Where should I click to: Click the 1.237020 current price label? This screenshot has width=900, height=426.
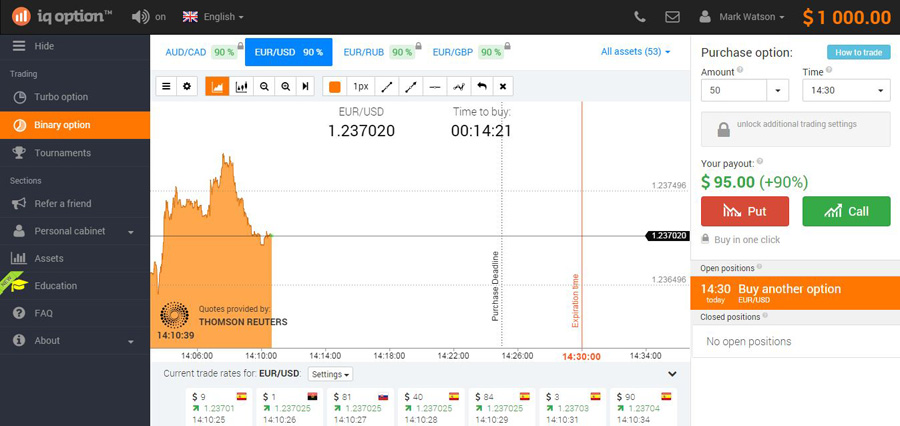(x=668, y=235)
